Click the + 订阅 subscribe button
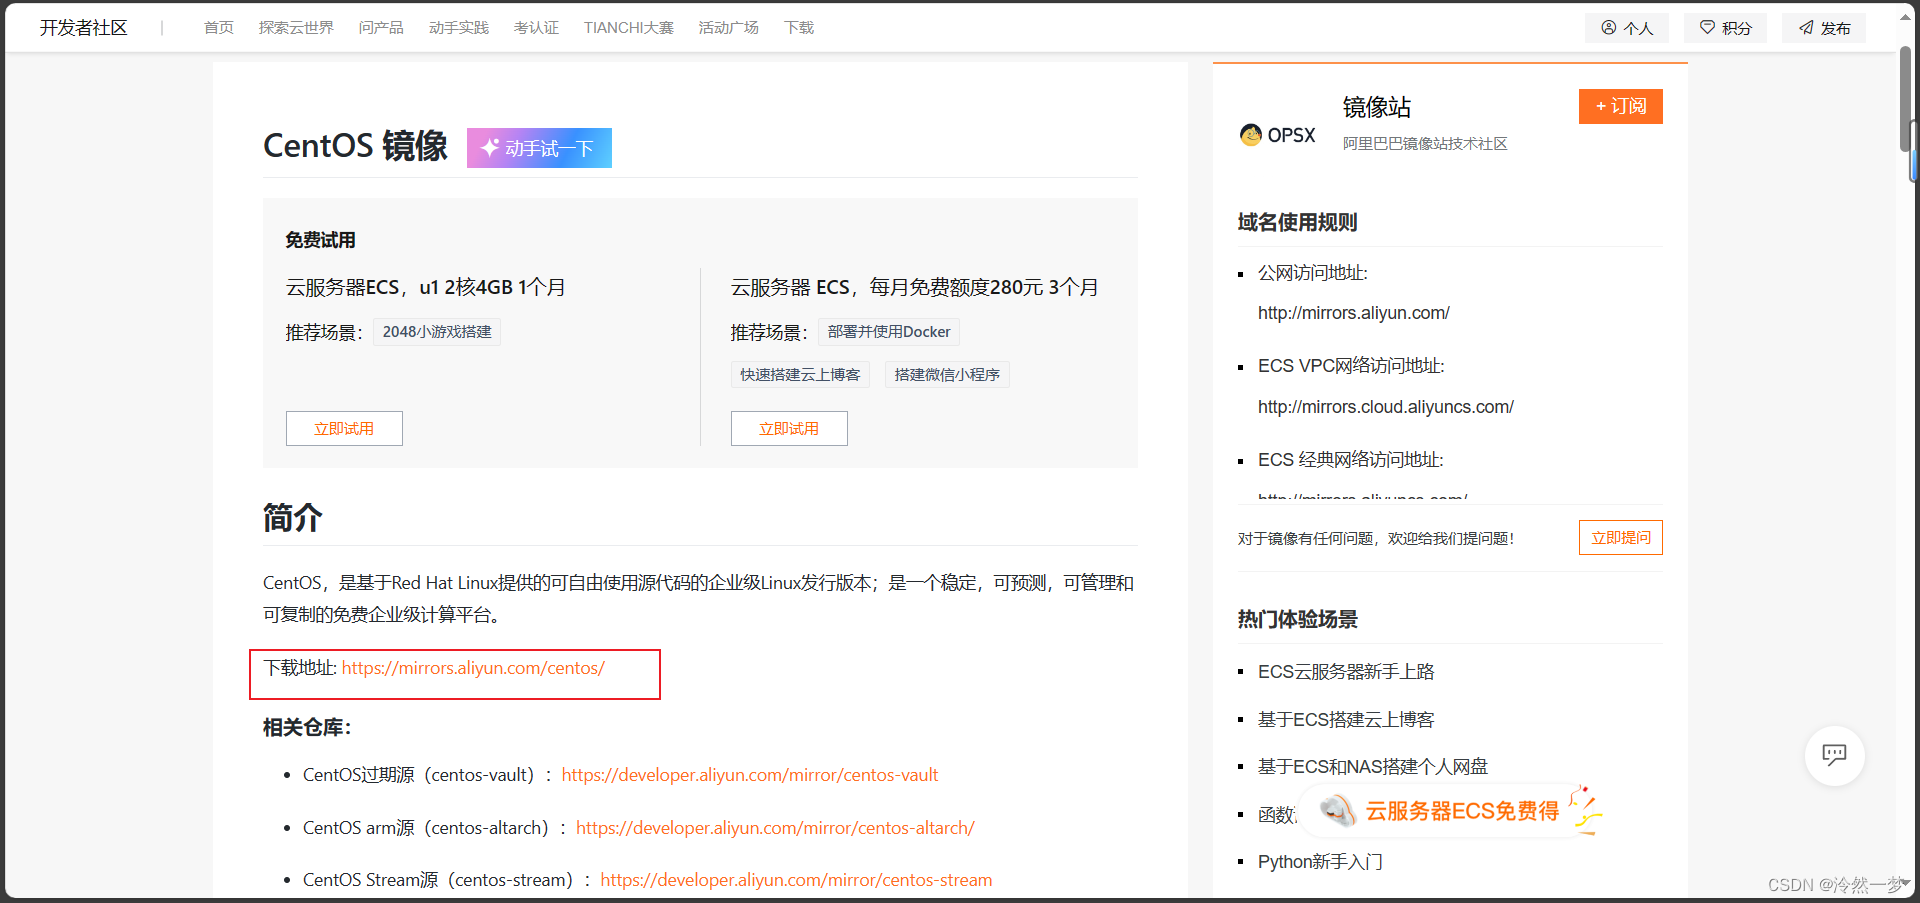The height and width of the screenshot is (903, 1920). coord(1621,106)
